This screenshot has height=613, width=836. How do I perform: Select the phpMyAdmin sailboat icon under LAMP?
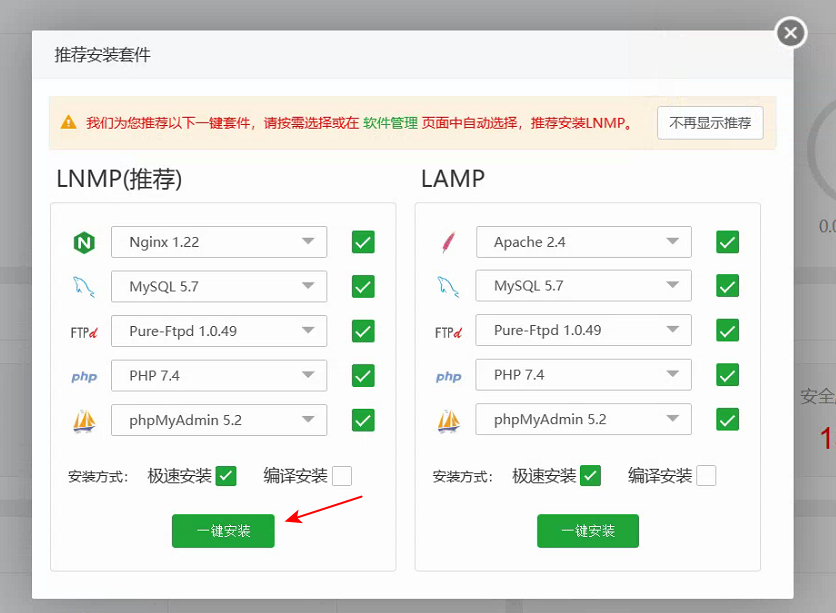[x=450, y=419]
